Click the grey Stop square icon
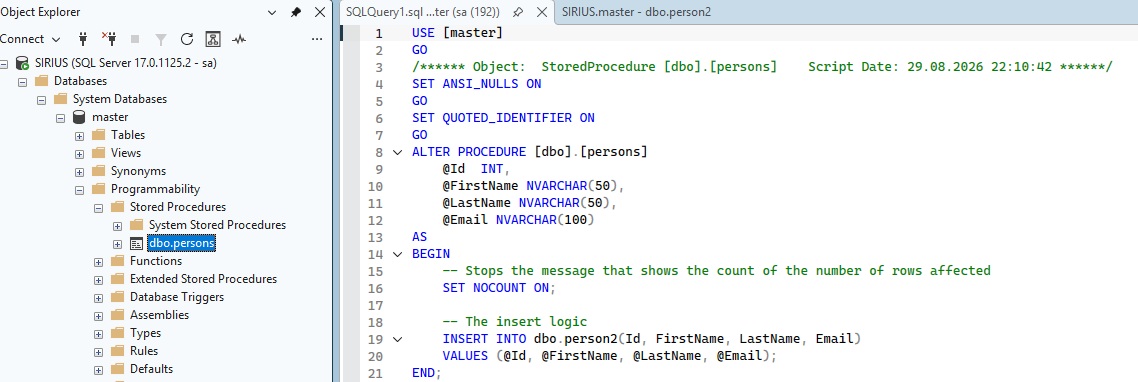The width and height of the screenshot is (1138, 382). tap(135, 39)
